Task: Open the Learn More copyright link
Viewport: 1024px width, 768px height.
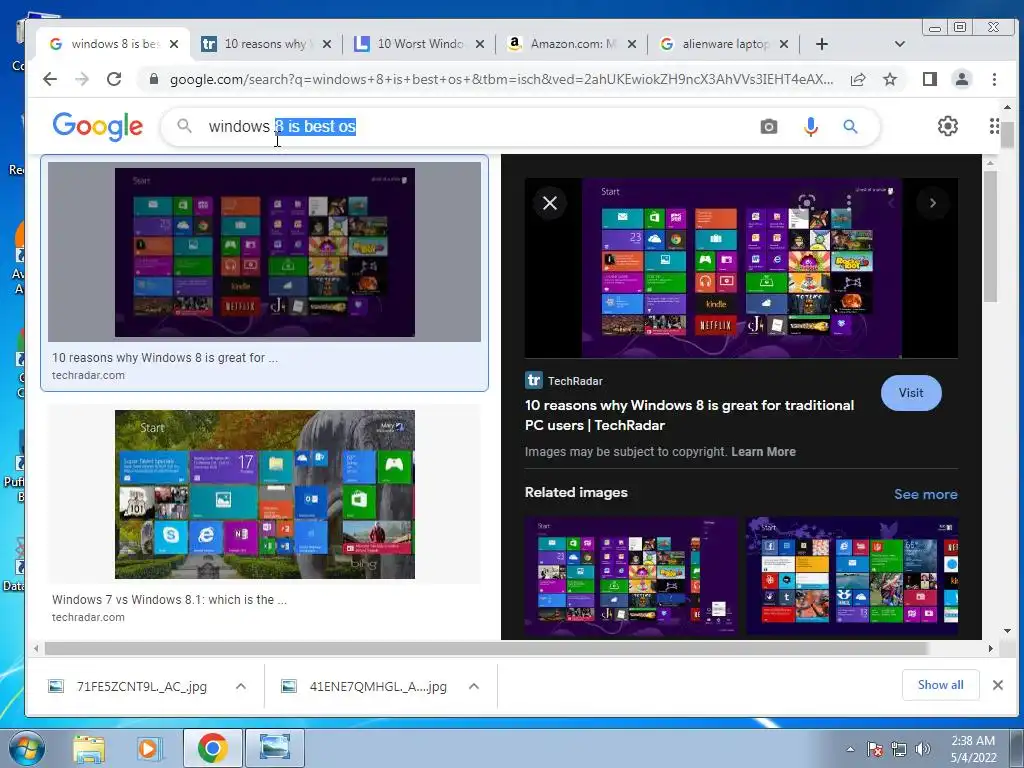Action: tap(763, 451)
